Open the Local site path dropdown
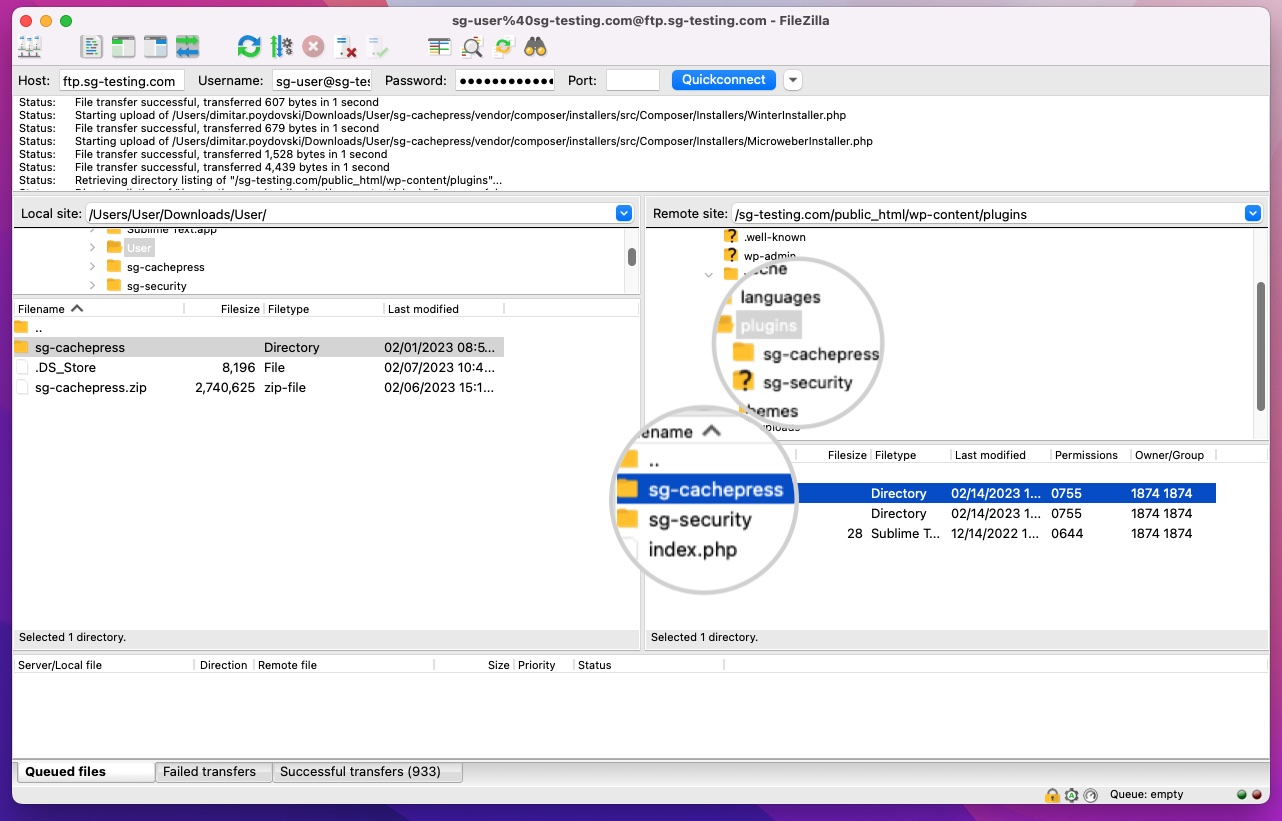The width and height of the screenshot is (1282, 821). 624,214
